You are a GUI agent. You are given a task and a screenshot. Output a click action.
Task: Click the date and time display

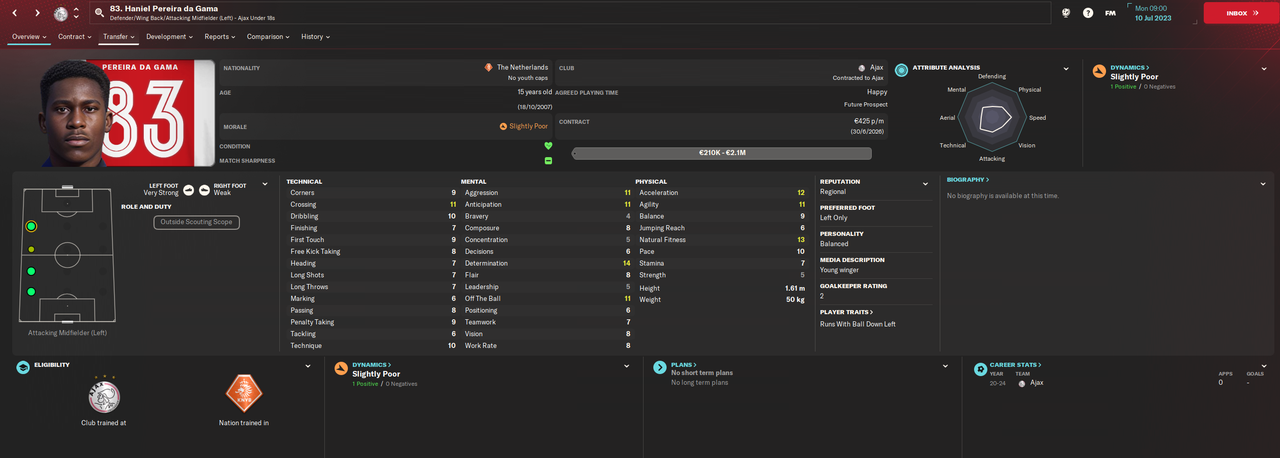[x=1153, y=13]
